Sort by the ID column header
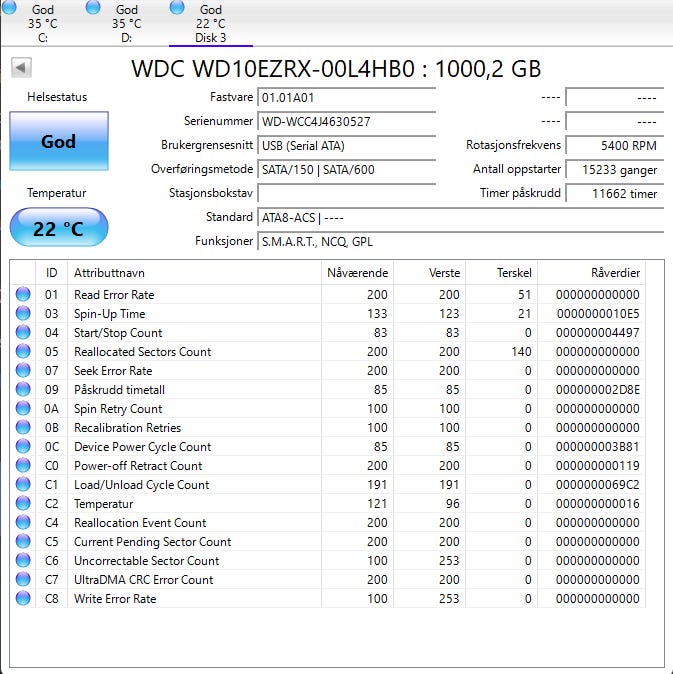The image size is (673, 674). click(x=51, y=273)
